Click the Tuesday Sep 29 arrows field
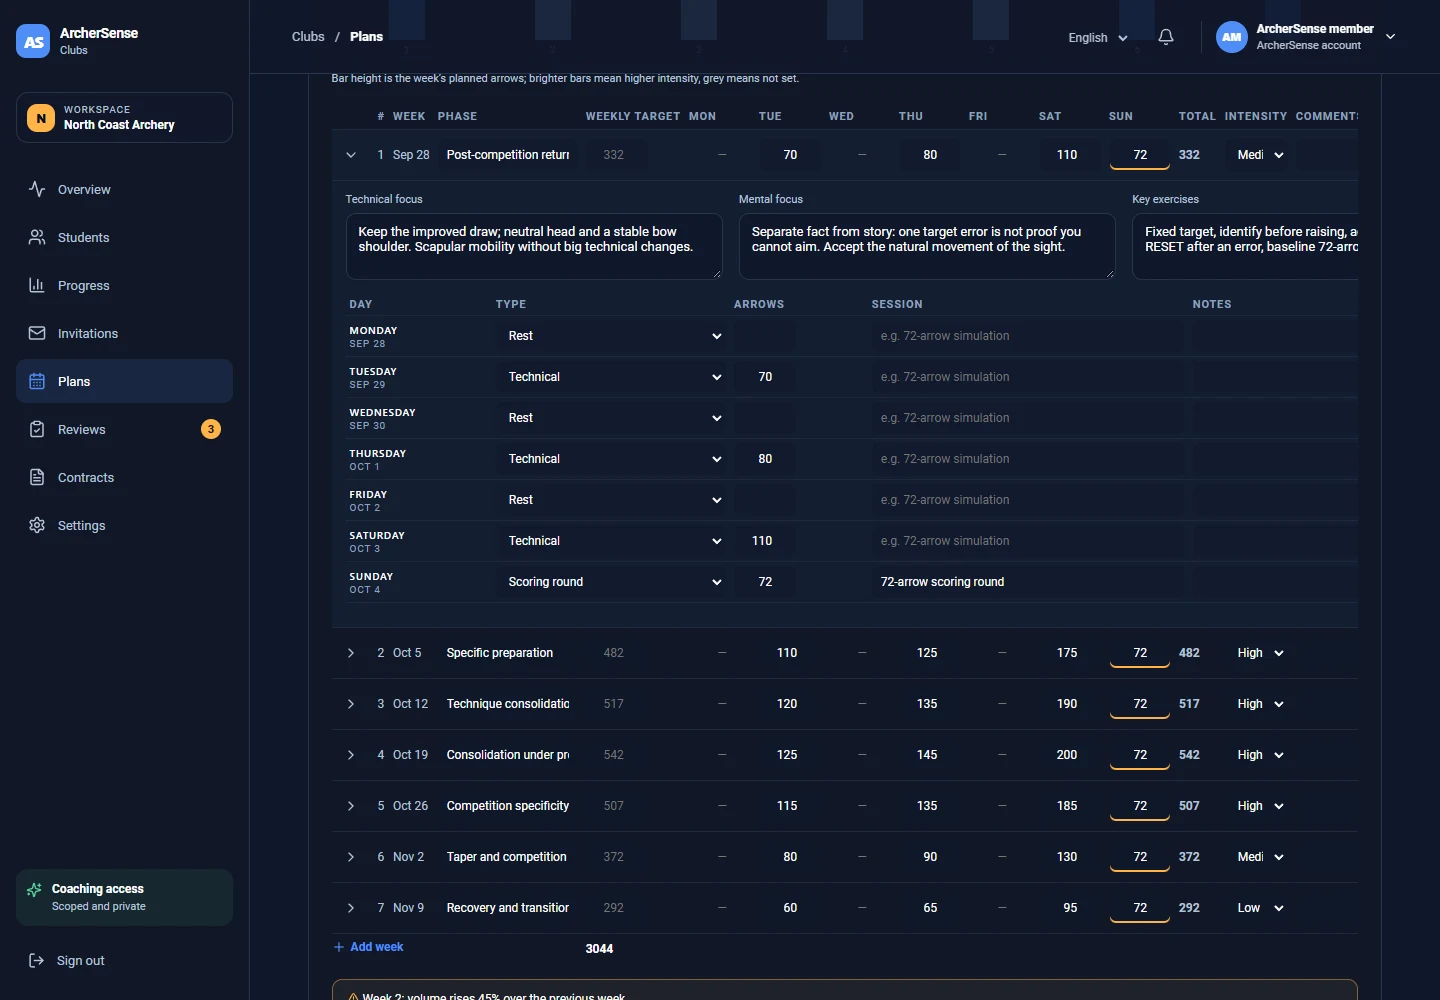The width and height of the screenshot is (1440, 1000). pos(765,377)
